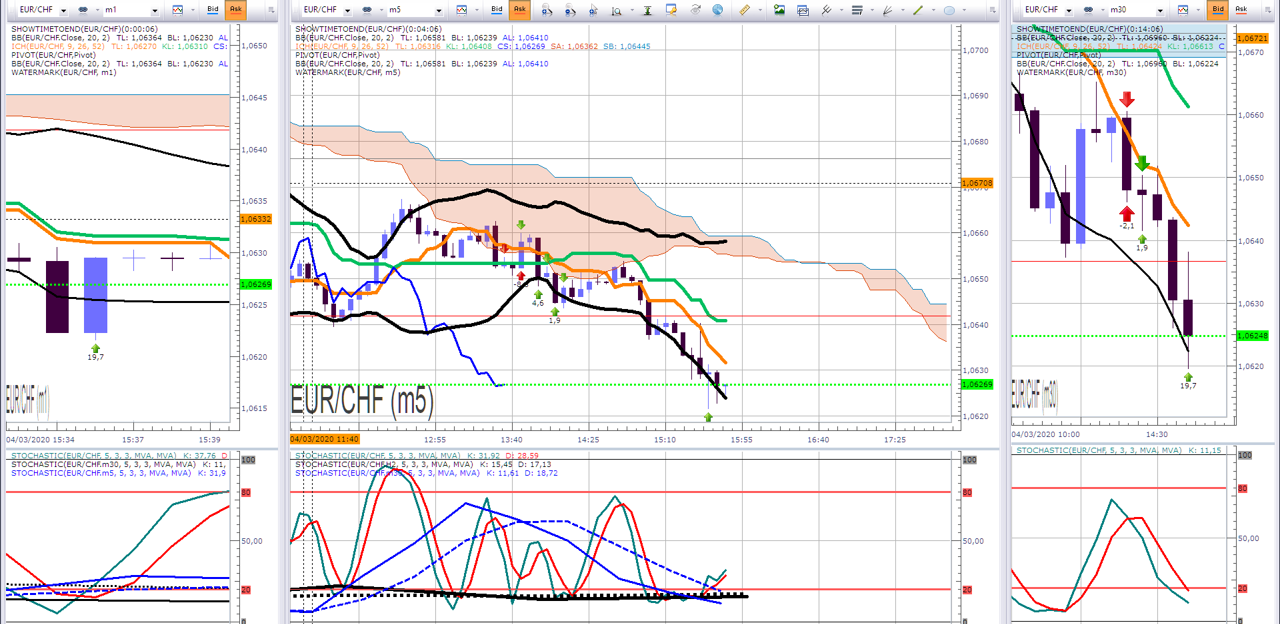
Task: Click the chart snapshot frame icon
Action: pos(803,9)
